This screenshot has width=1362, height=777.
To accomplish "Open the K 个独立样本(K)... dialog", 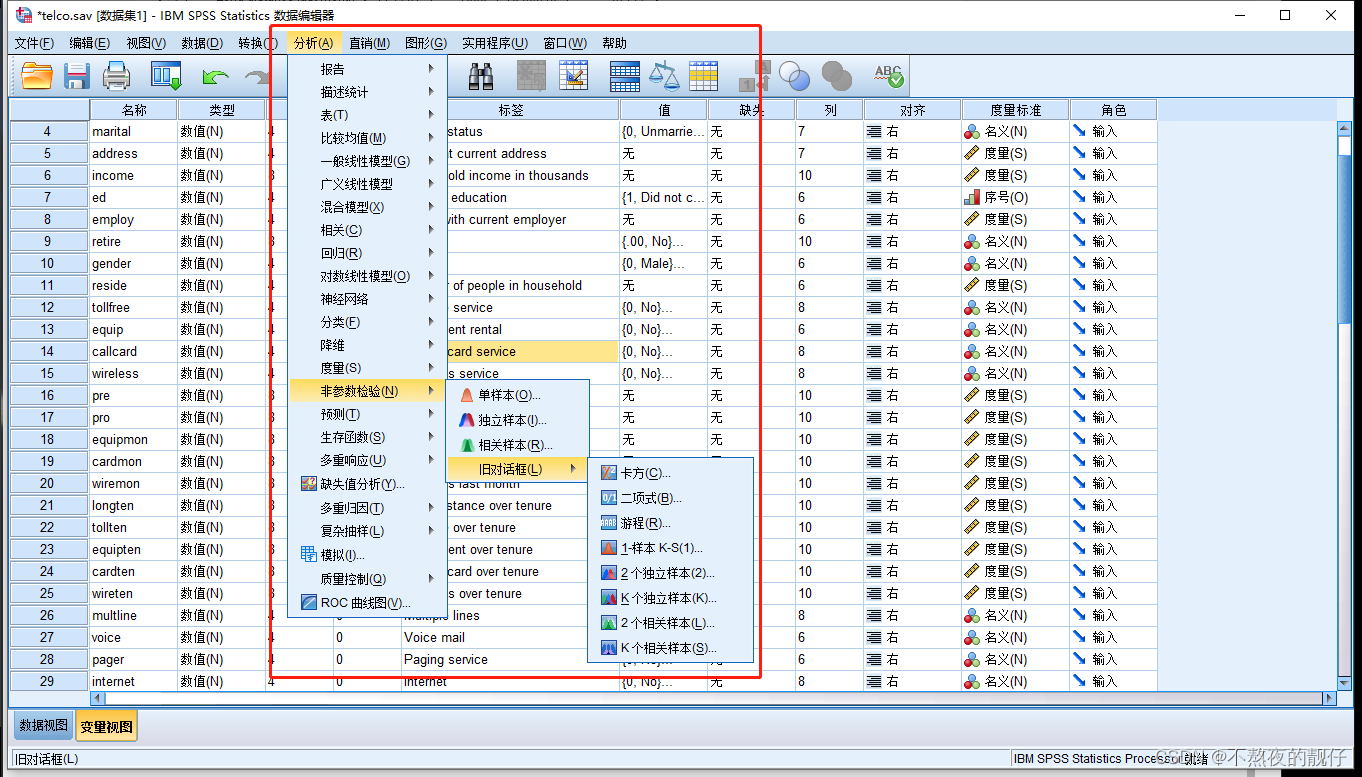I will [670, 598].
